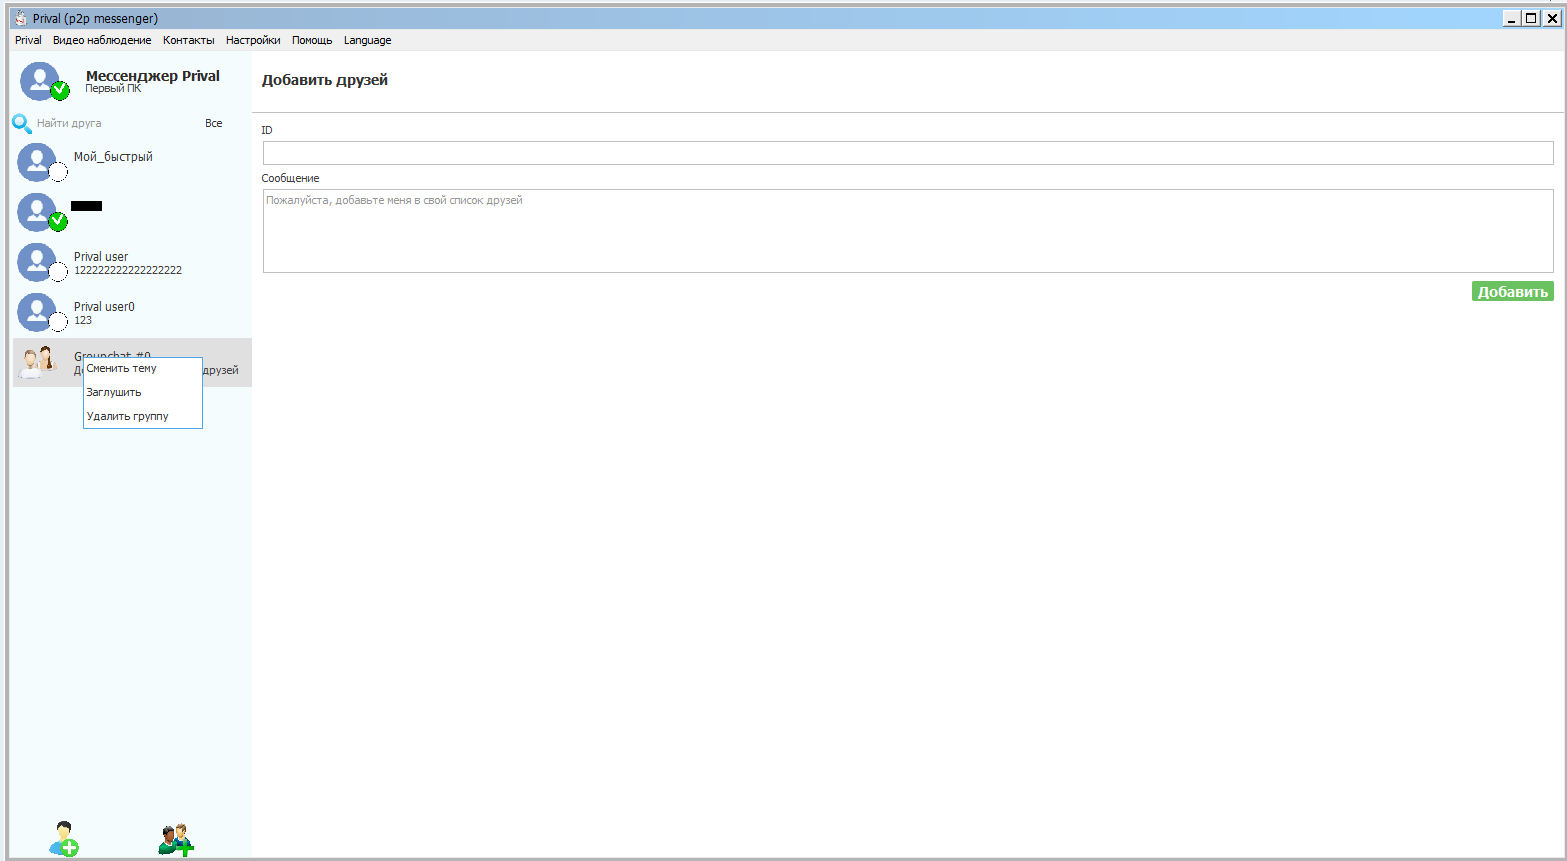Click the Prival user0 contact avatar

click(37, 313)
